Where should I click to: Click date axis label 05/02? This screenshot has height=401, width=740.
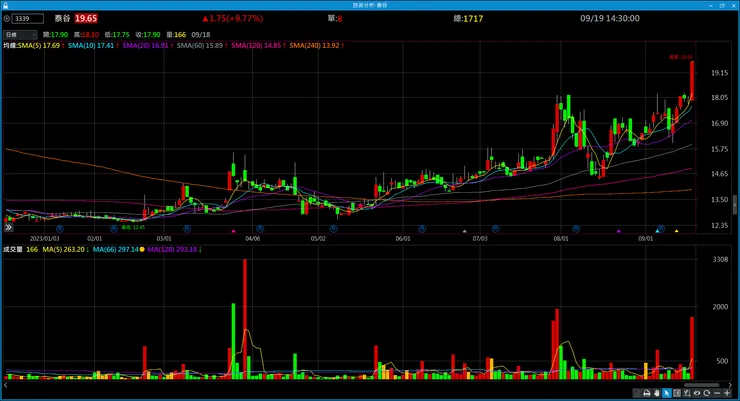318,238
